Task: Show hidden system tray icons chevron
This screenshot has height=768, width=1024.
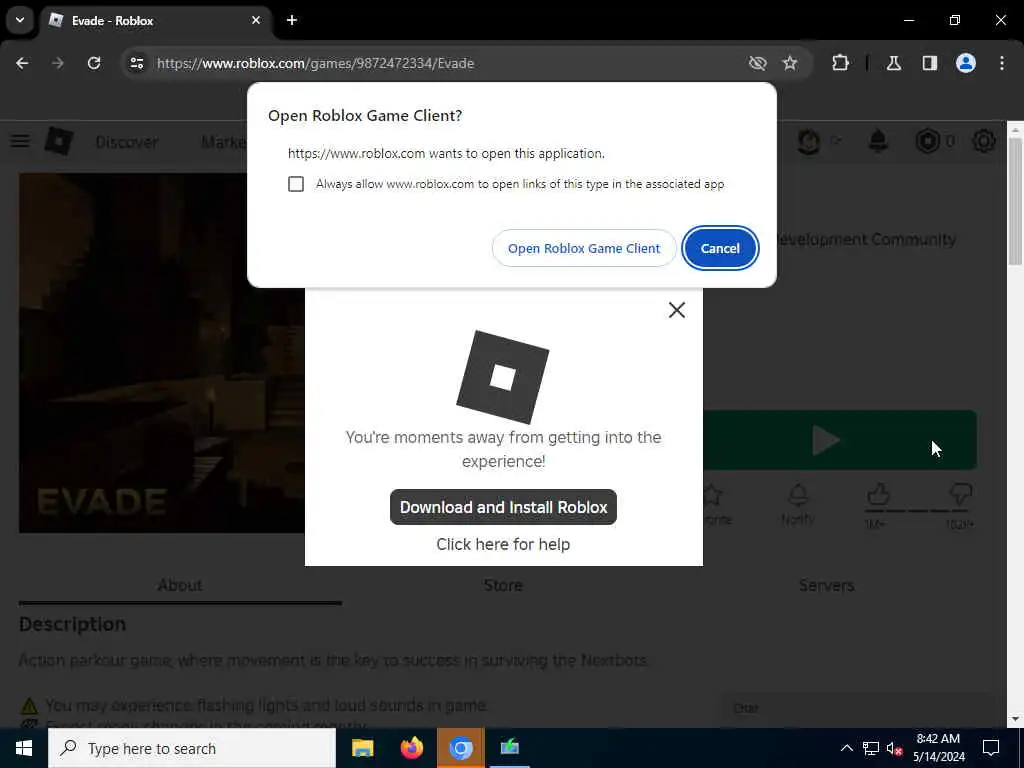Action: tap(846, 748)
